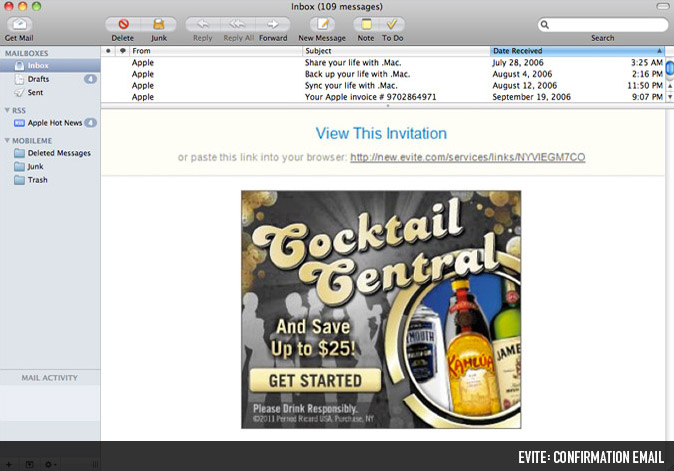Click the Reply arrow button

pyautogui.click(x=203, y=24)
